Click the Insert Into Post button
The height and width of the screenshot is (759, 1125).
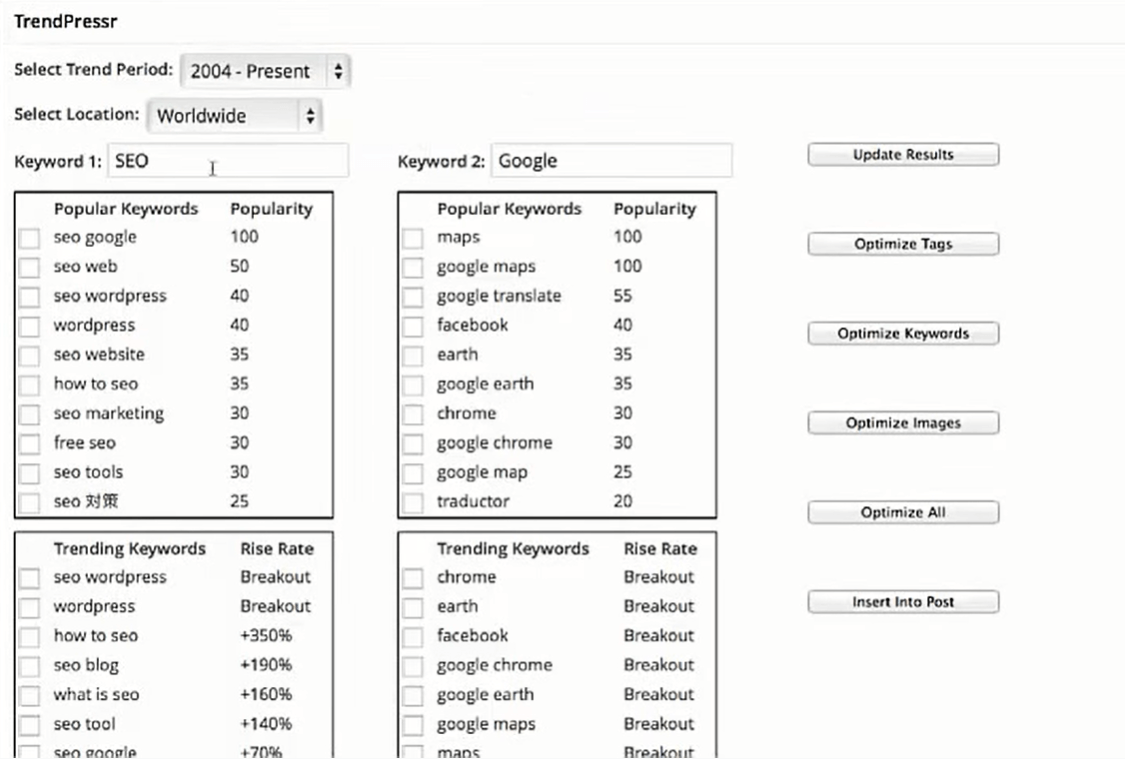(903, 602)
